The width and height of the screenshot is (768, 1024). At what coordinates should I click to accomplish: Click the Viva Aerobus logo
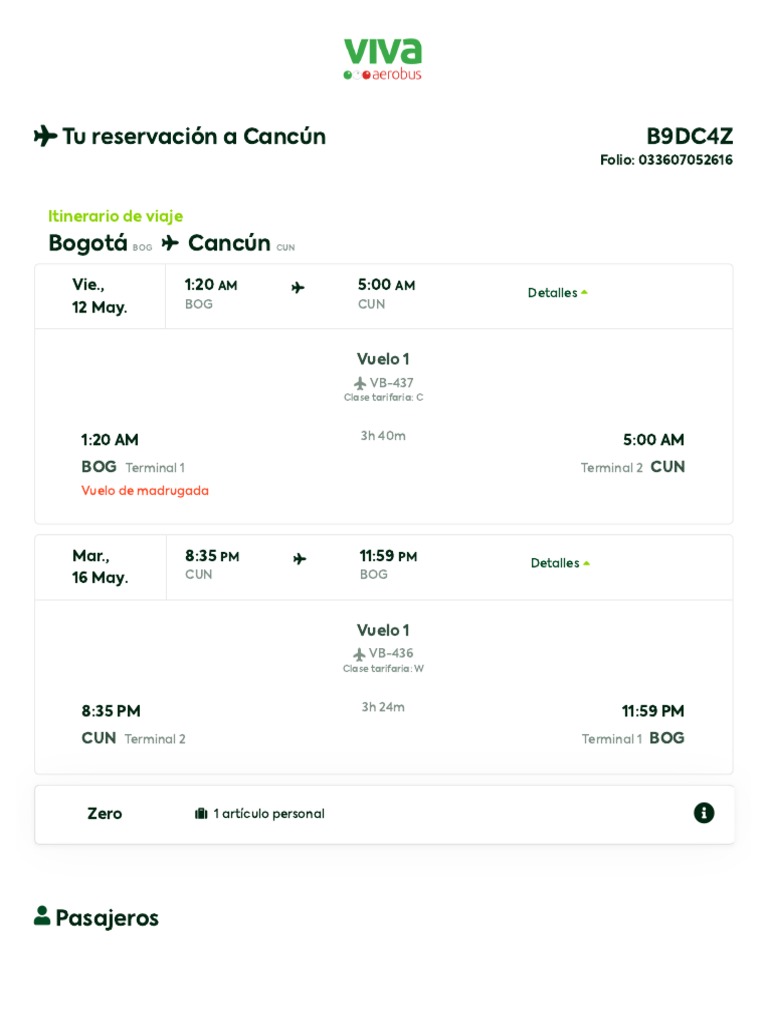[383, 59]
